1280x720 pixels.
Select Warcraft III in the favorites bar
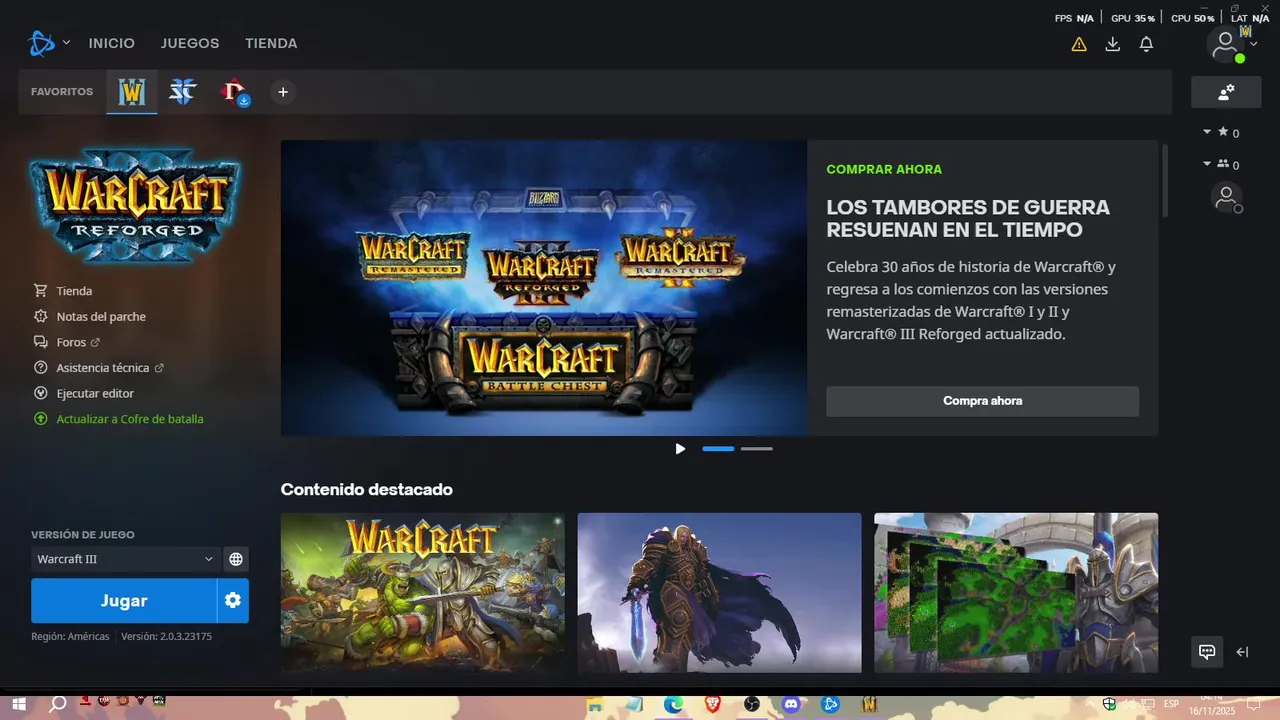pos(132,92)
